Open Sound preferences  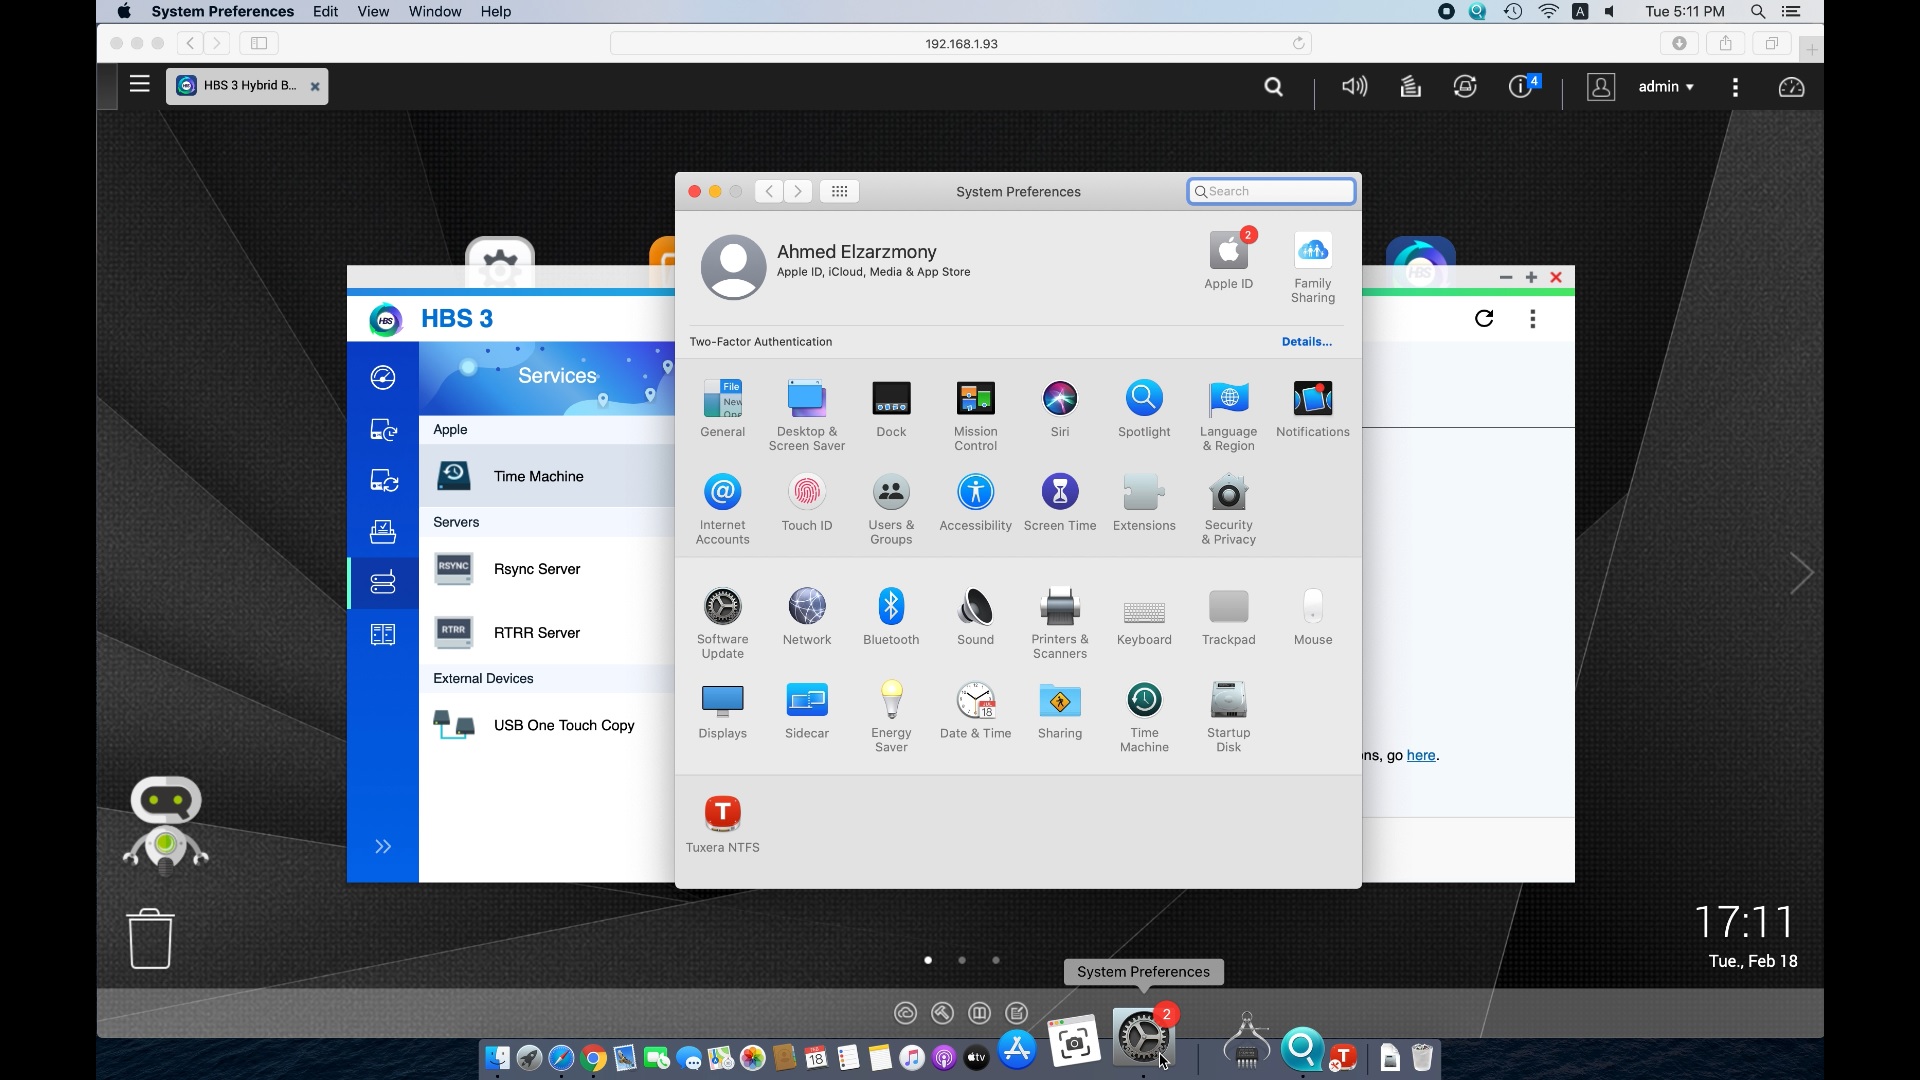pyautogui.click(x=975, y=617)
